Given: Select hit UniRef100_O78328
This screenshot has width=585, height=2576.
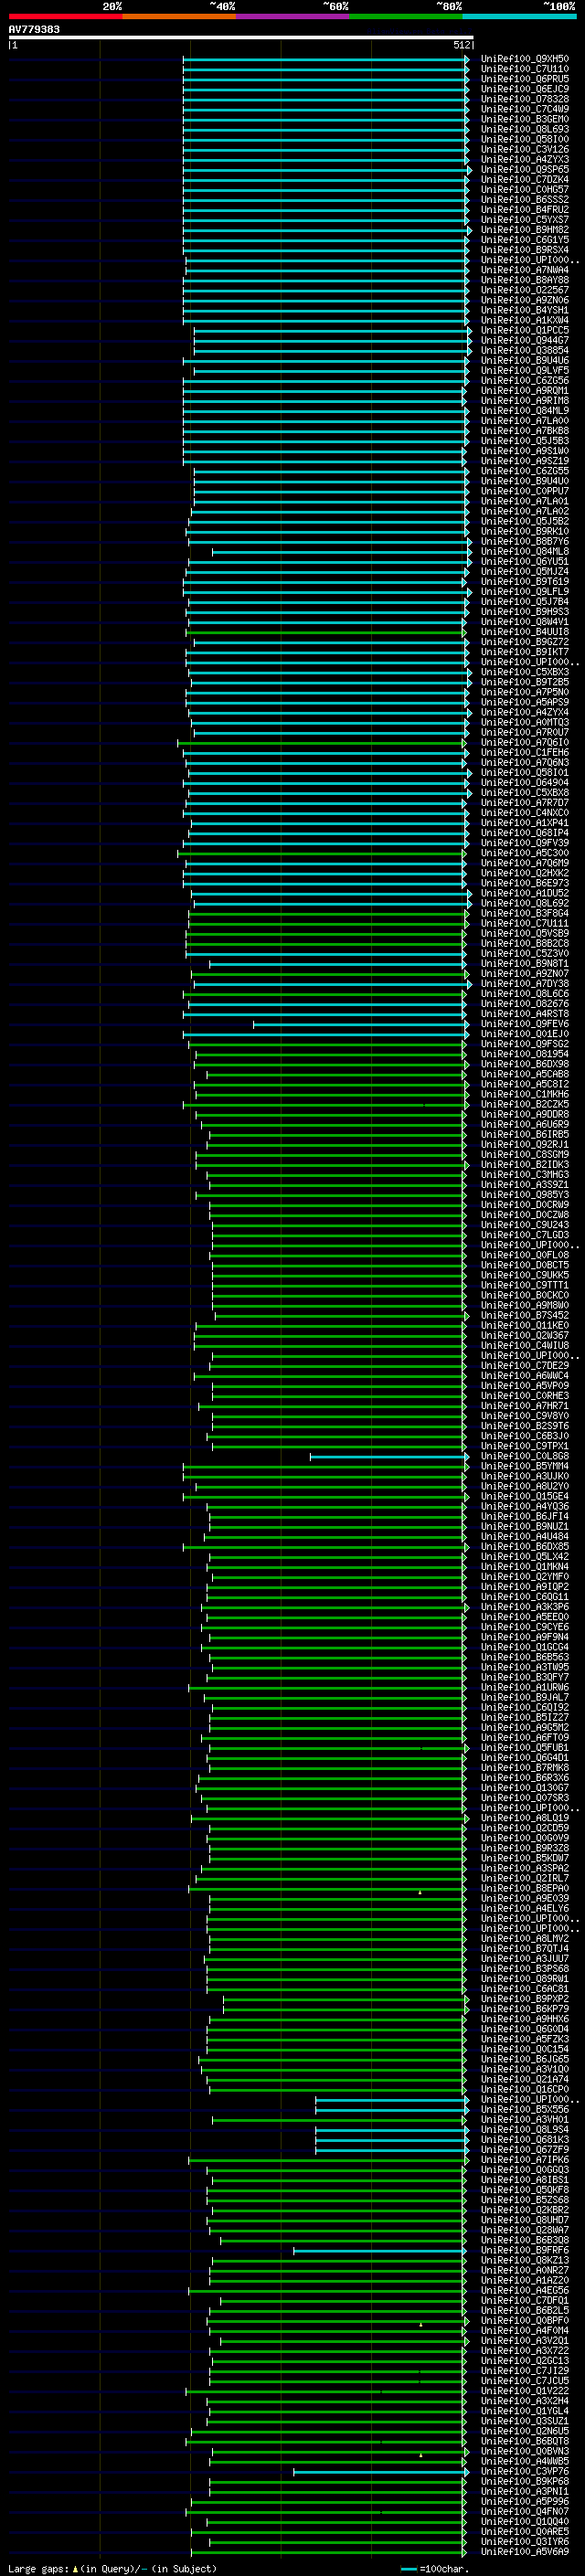Looking at the screenshot, I should (525, 100).
